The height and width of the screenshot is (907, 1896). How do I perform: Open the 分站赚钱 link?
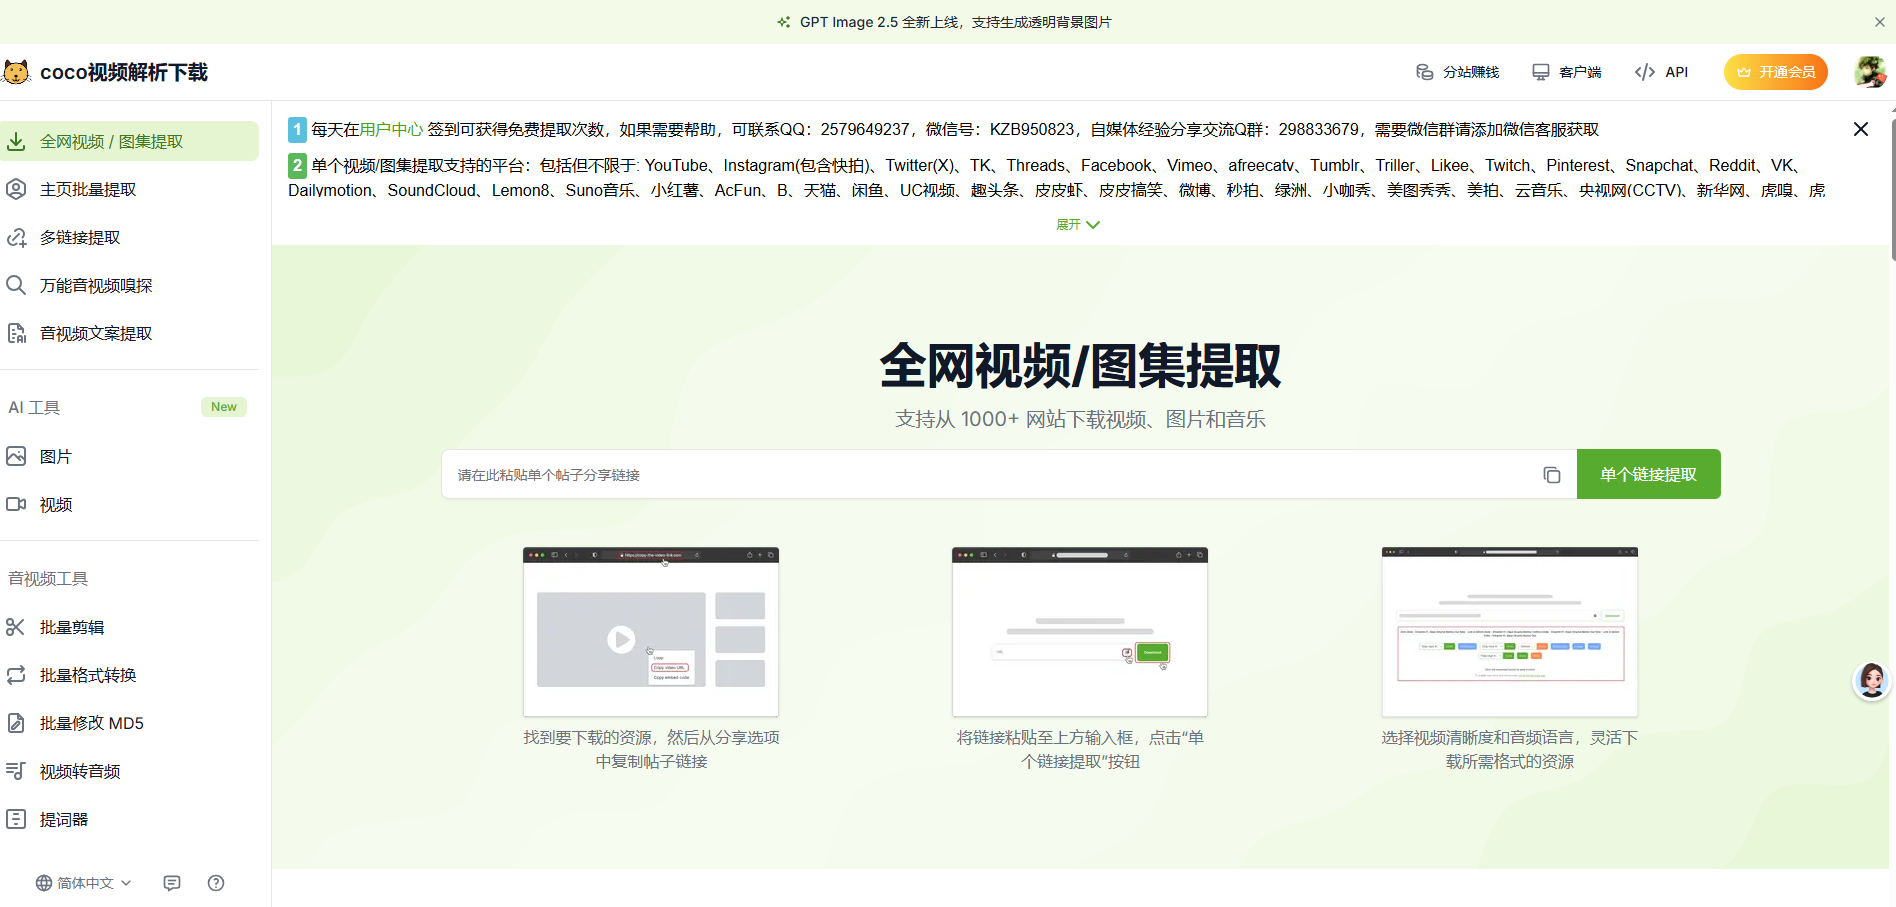(x=1458, y=72)
